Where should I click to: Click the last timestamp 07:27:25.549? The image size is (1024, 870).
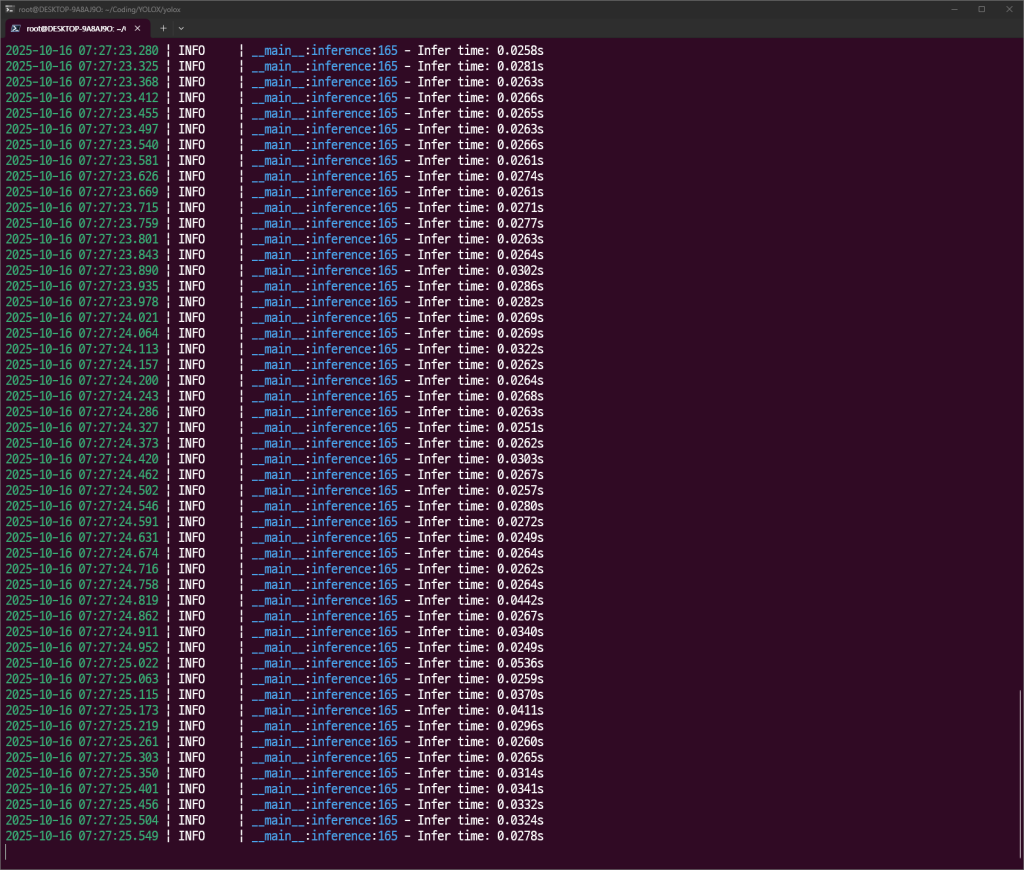coord(118,836)
